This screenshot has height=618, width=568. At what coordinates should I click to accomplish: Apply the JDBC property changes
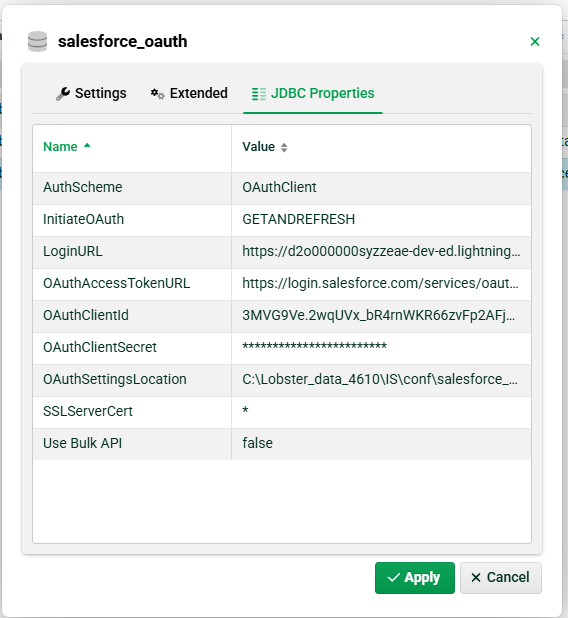click(x=415, y=578)
